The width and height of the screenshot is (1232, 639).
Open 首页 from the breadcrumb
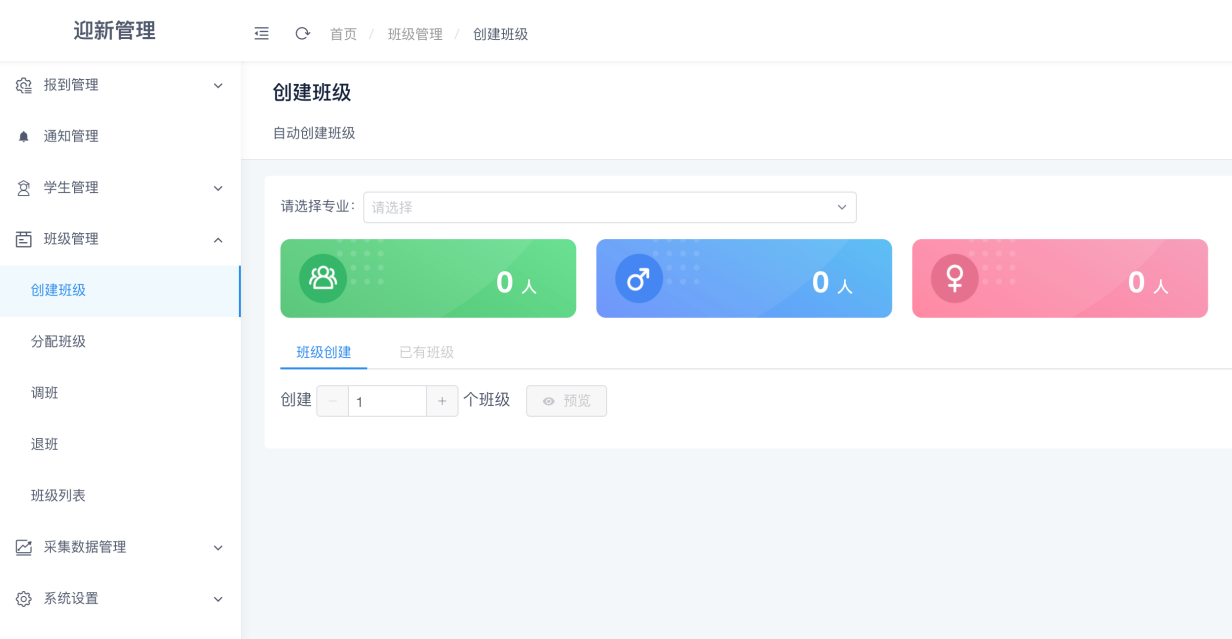coord(343,33)
